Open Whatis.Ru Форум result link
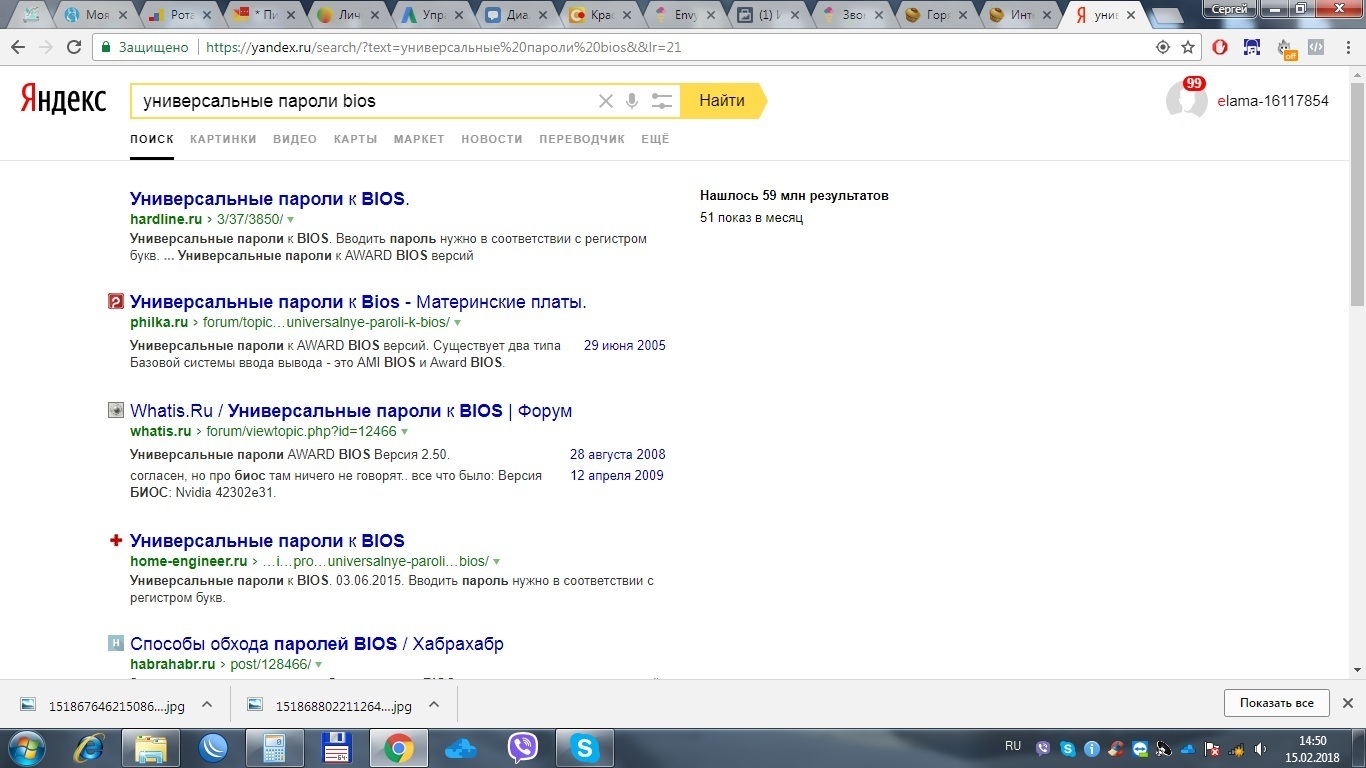 click(x=351, y=411)
